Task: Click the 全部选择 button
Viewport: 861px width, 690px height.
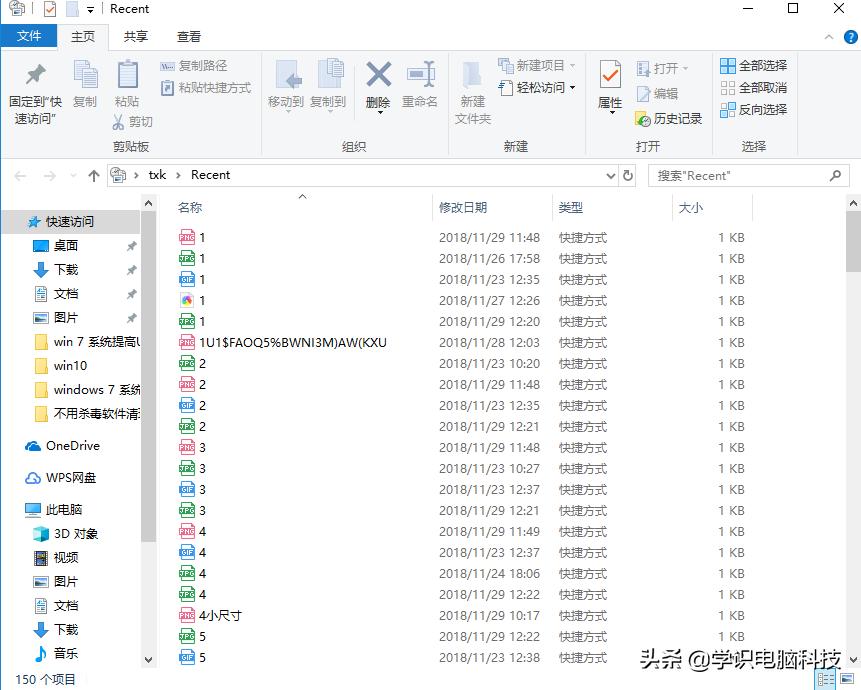Action: 753,65
